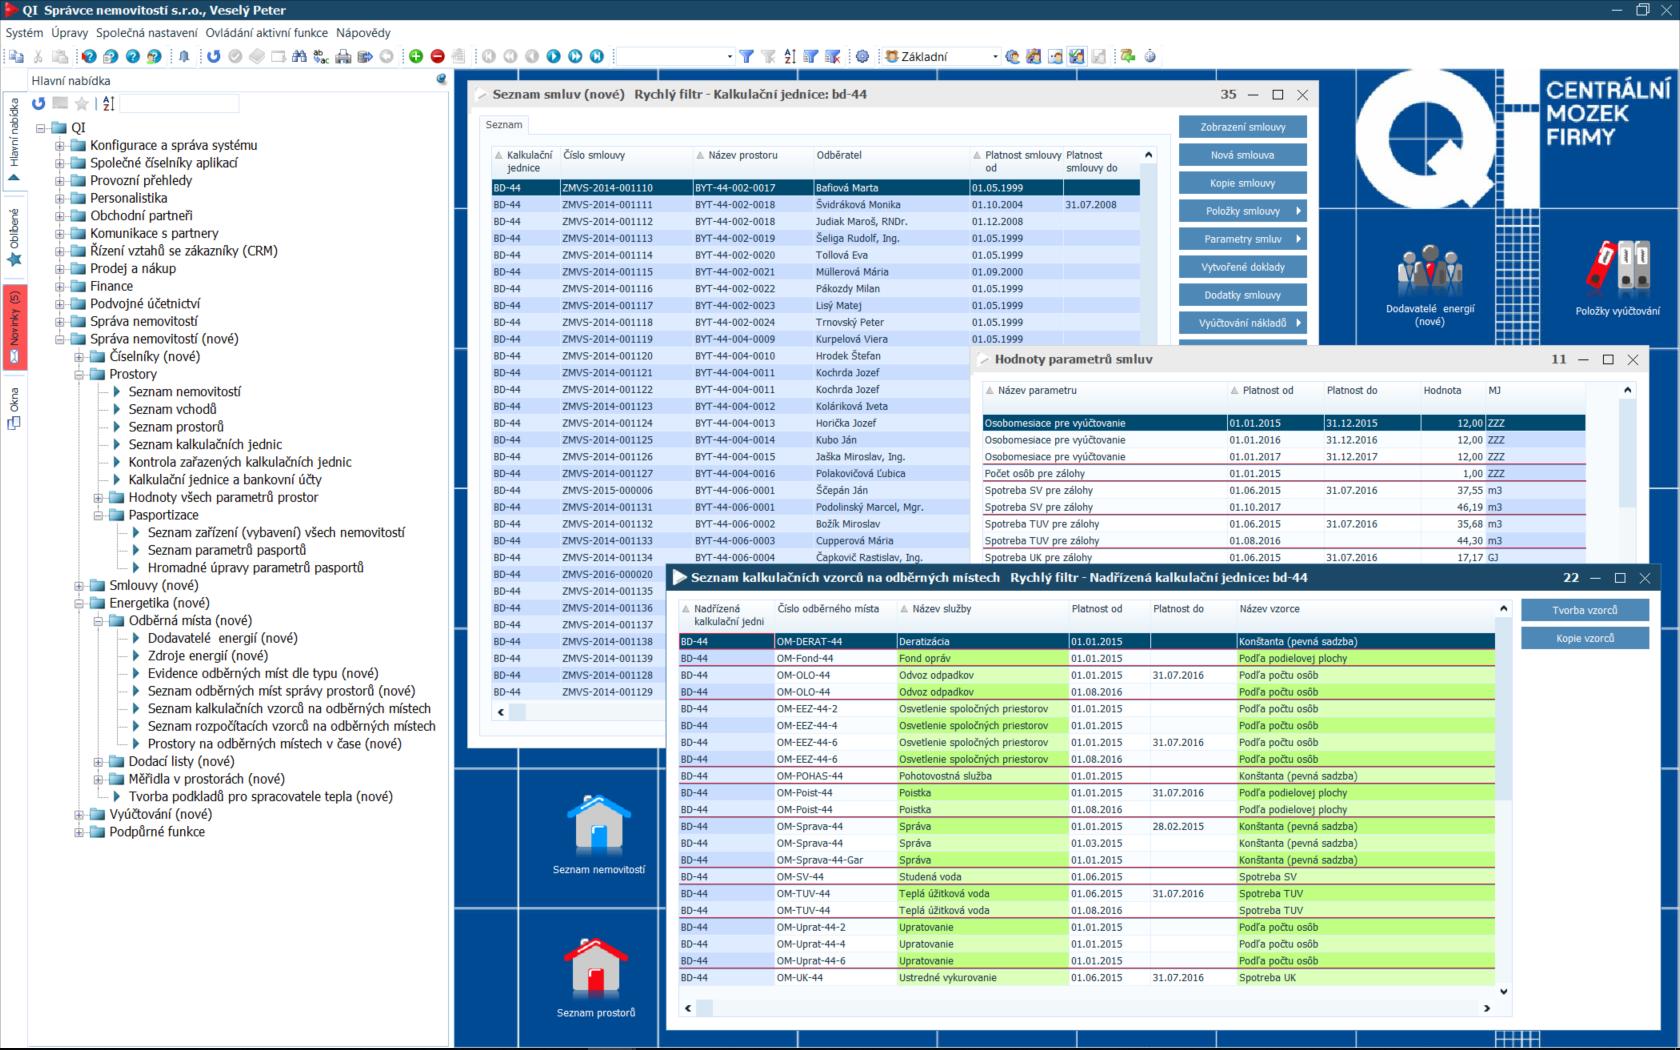Expand the Vyúčtování (nové) tree node

(79, 814)
